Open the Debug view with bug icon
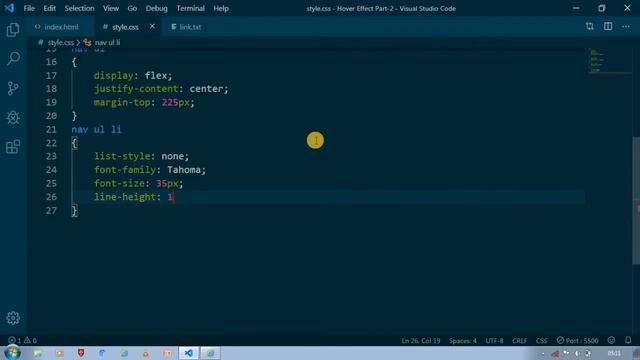Viewport: 640px width, 360px height. pyautogui.click(x=13, y=118)
